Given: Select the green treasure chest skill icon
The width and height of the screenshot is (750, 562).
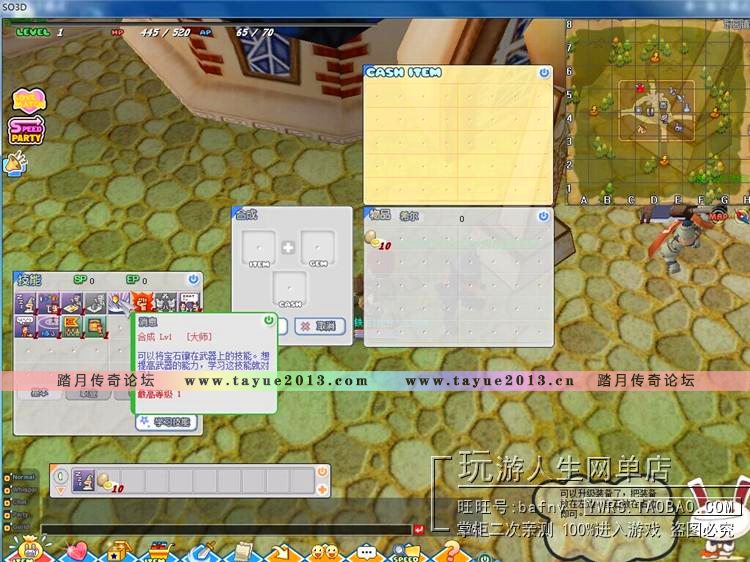Looking at the screenshot, I should pos(95,327).
